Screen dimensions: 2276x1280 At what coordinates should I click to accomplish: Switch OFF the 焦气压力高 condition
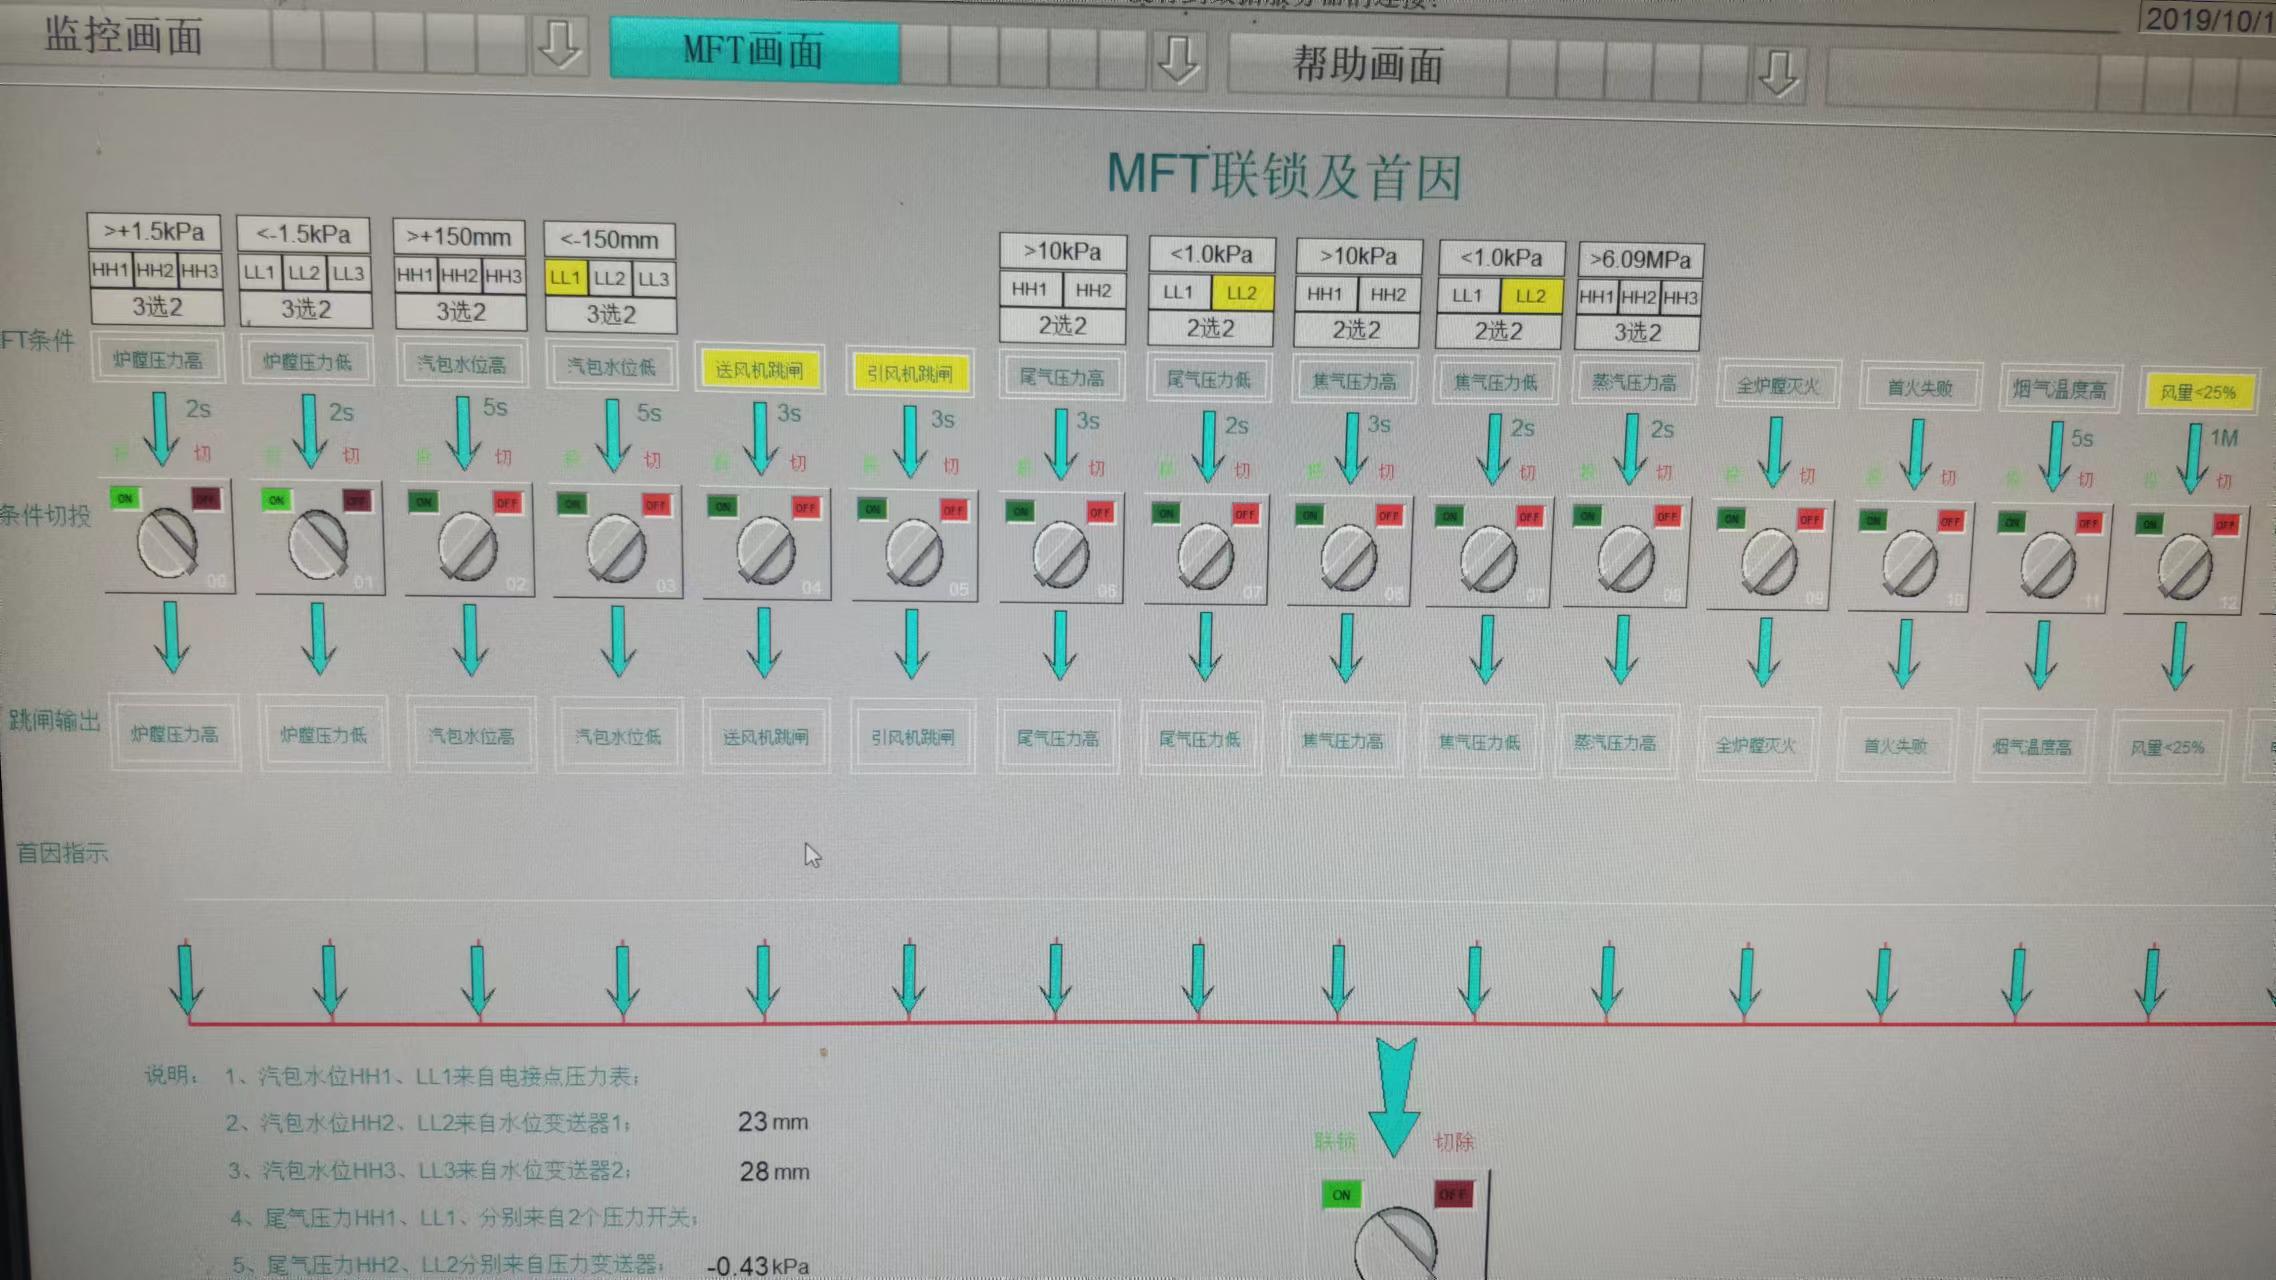click(1388, 515)
